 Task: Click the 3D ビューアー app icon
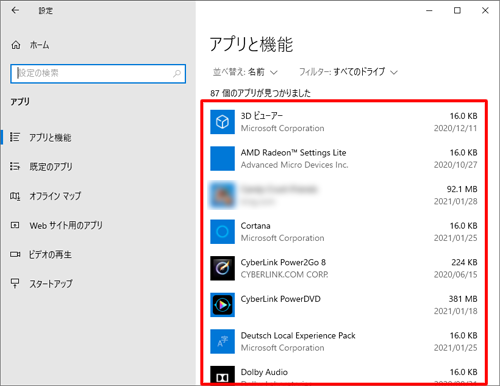[222, 122]
